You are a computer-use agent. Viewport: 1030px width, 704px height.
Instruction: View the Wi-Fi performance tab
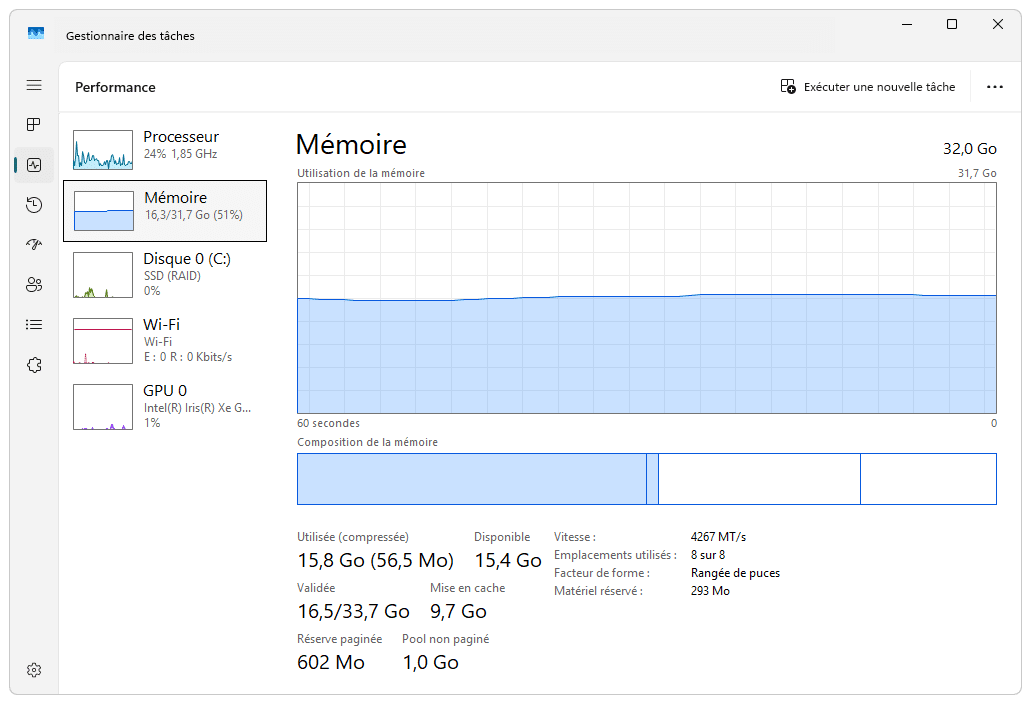pyautogui.click(x=165, y=340)
